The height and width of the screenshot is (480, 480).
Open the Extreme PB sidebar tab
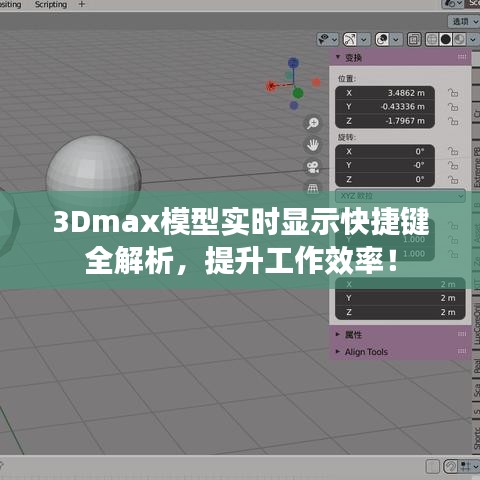[x=476, y=166]
